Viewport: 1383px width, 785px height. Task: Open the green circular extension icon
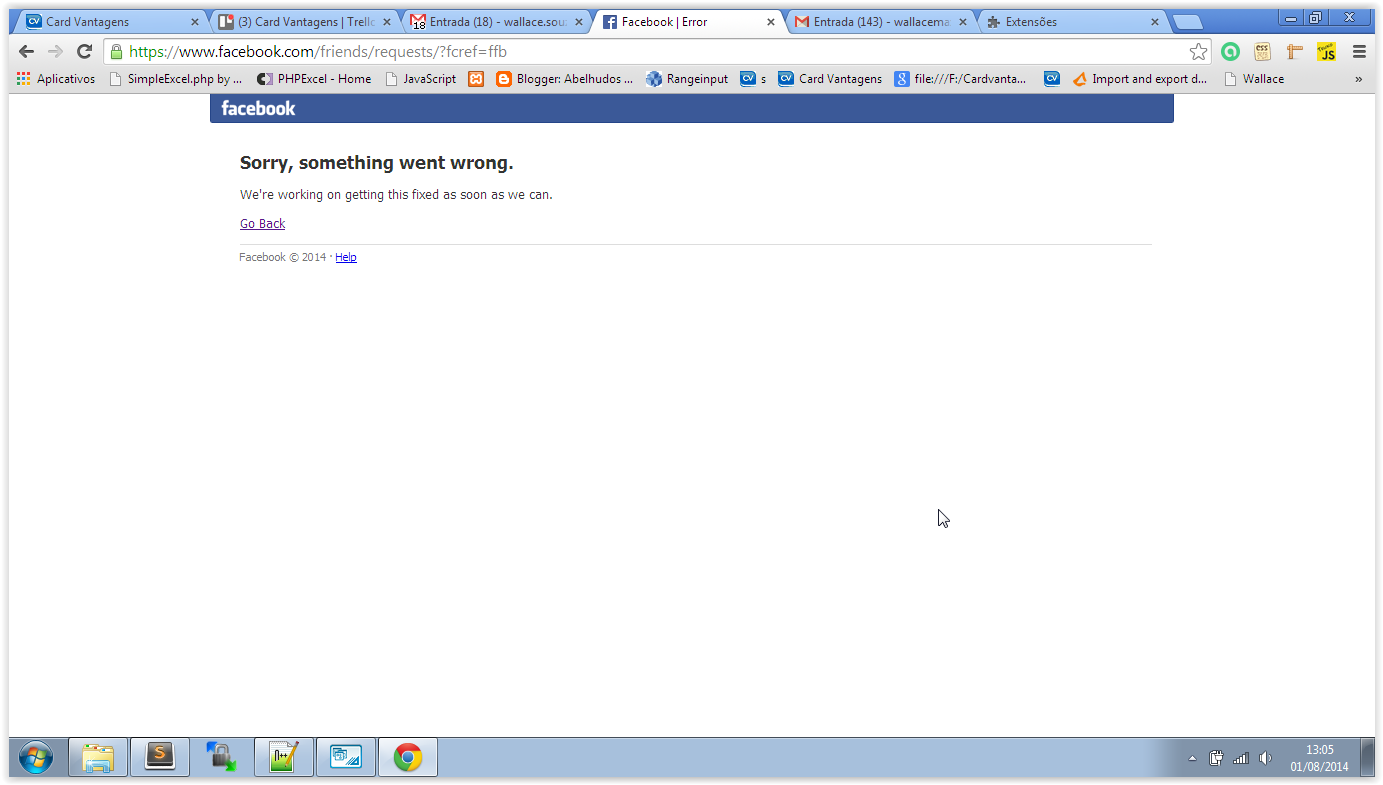1230,52
